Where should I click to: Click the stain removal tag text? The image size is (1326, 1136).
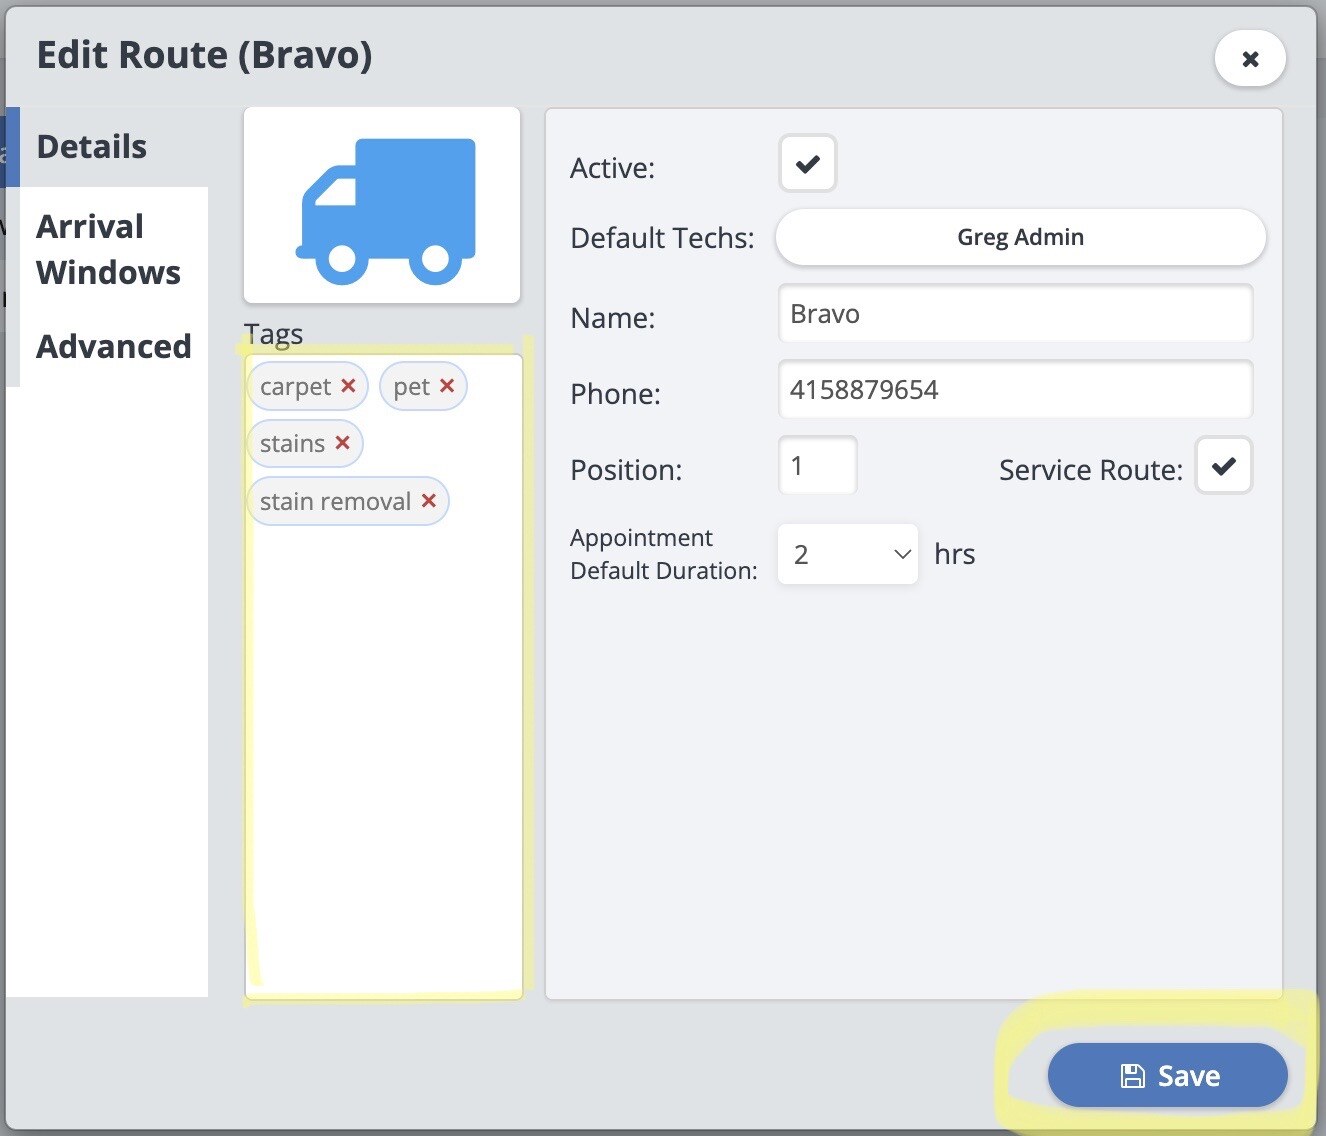[x=335, y=502]
